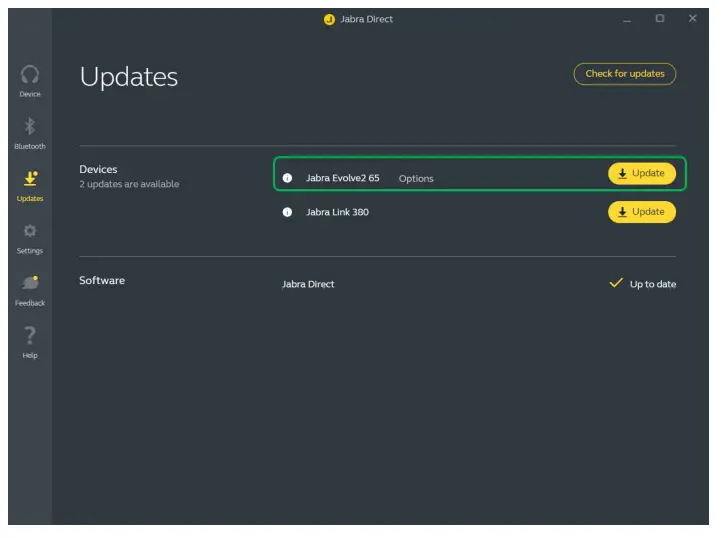Click the Jabra logo in title bar

coord(329,19)
